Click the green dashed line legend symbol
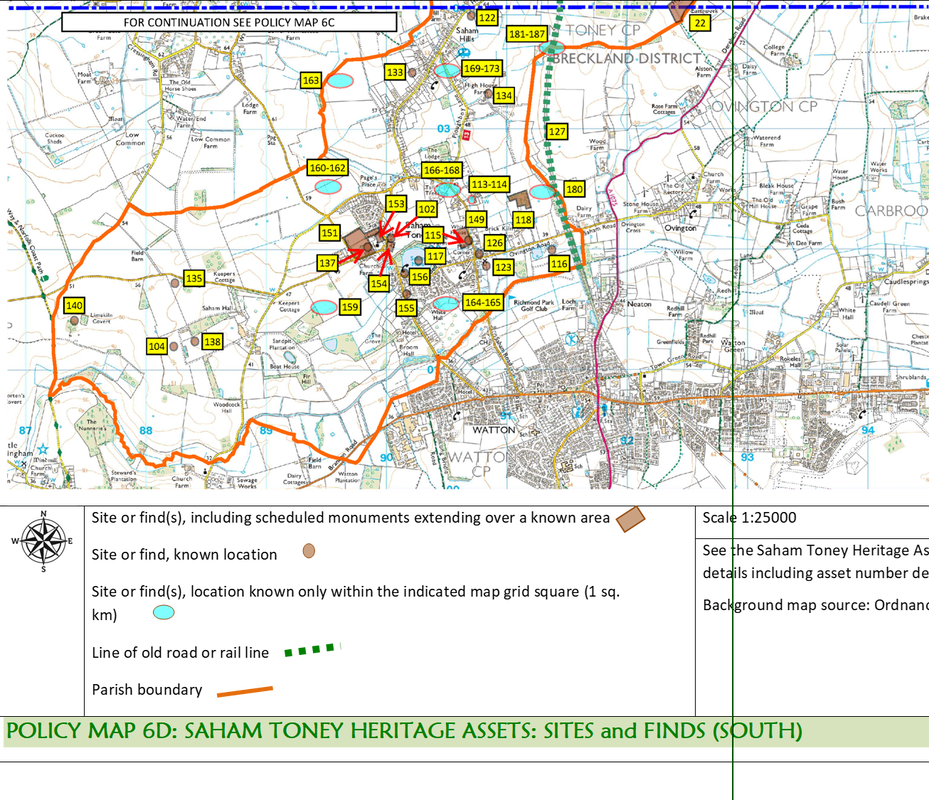929x800 pixels. 313,650
